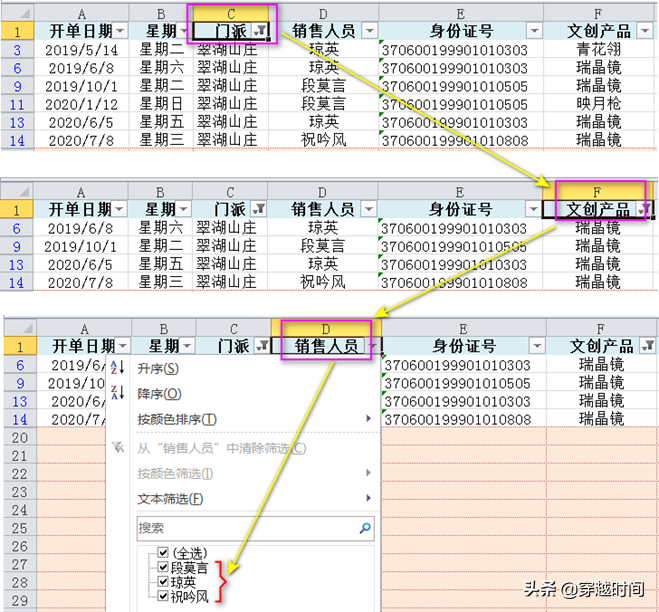Image resolution: width=659 pixels, height=612 pixels.
Task: Click 370600199901010808 cell in bottom sheet
Action: (x=464, y=419)
